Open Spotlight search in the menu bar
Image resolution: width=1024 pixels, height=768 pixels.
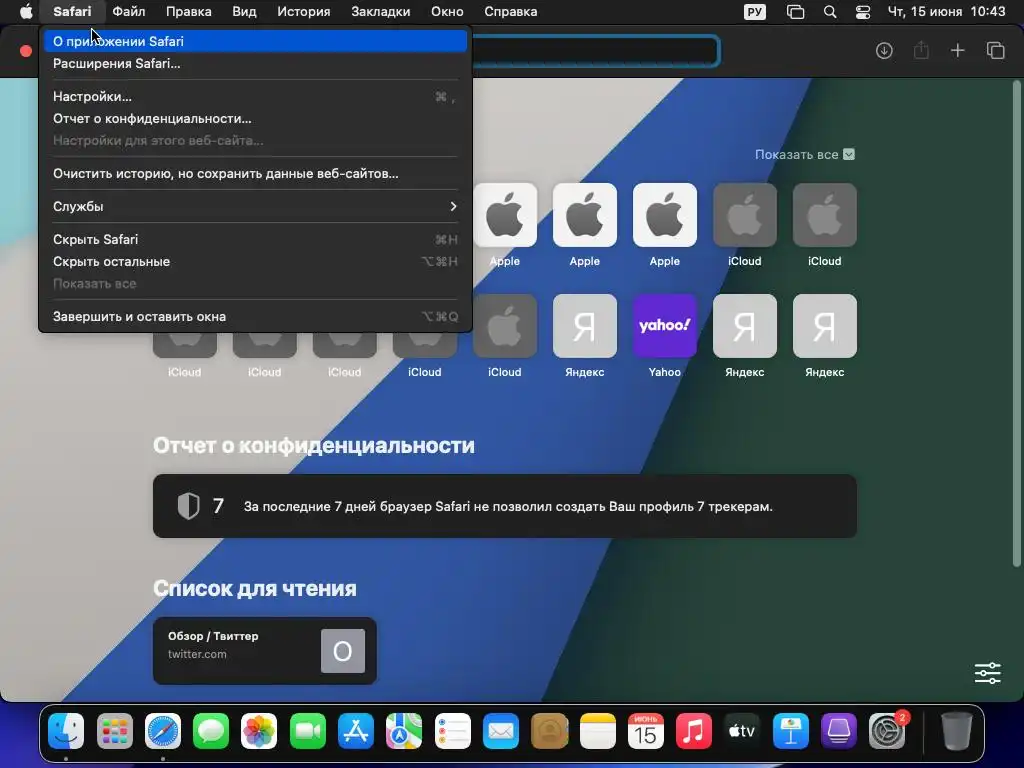tap(830, 12)
